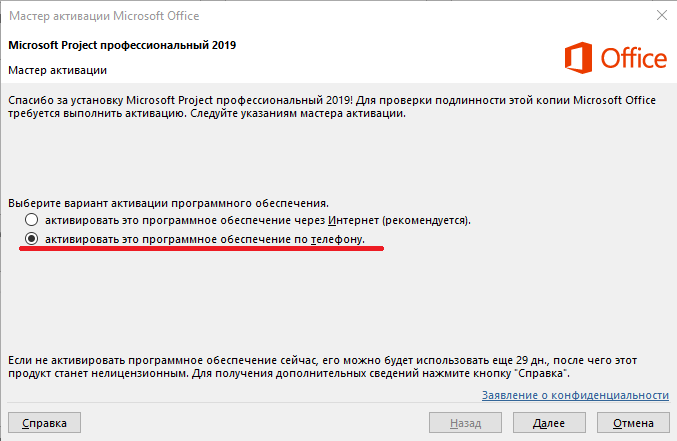677x441 pixels.
Task: Cancel activation with the "Отмена" button
Action: pyautogui.click(x=631, y=423)
